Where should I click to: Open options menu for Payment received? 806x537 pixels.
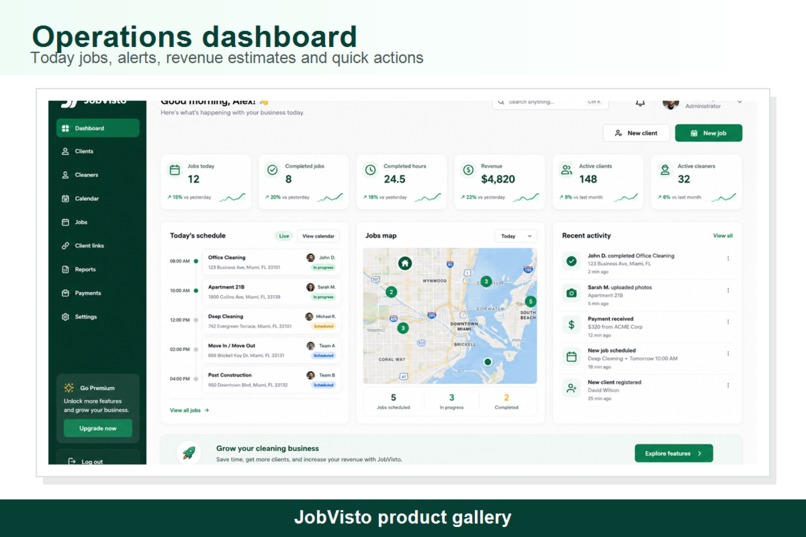coord(728,322)
